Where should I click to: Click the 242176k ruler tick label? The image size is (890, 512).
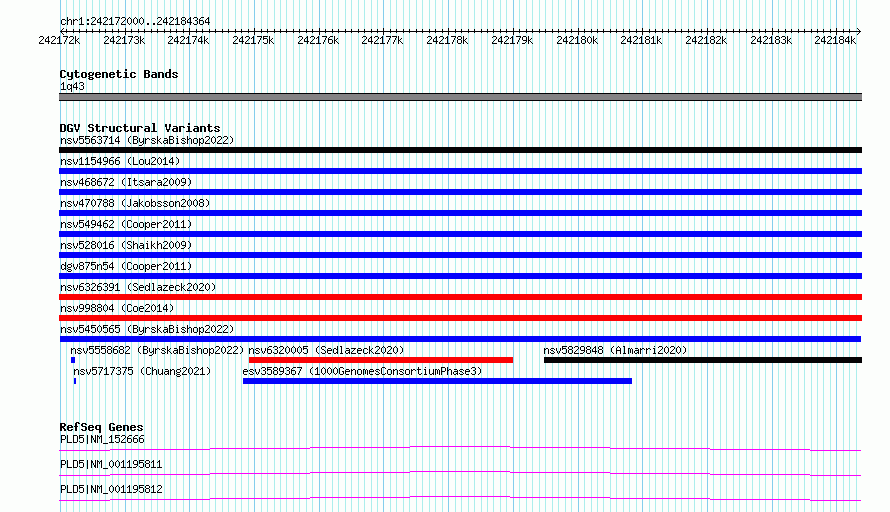(x=318, y=40)
